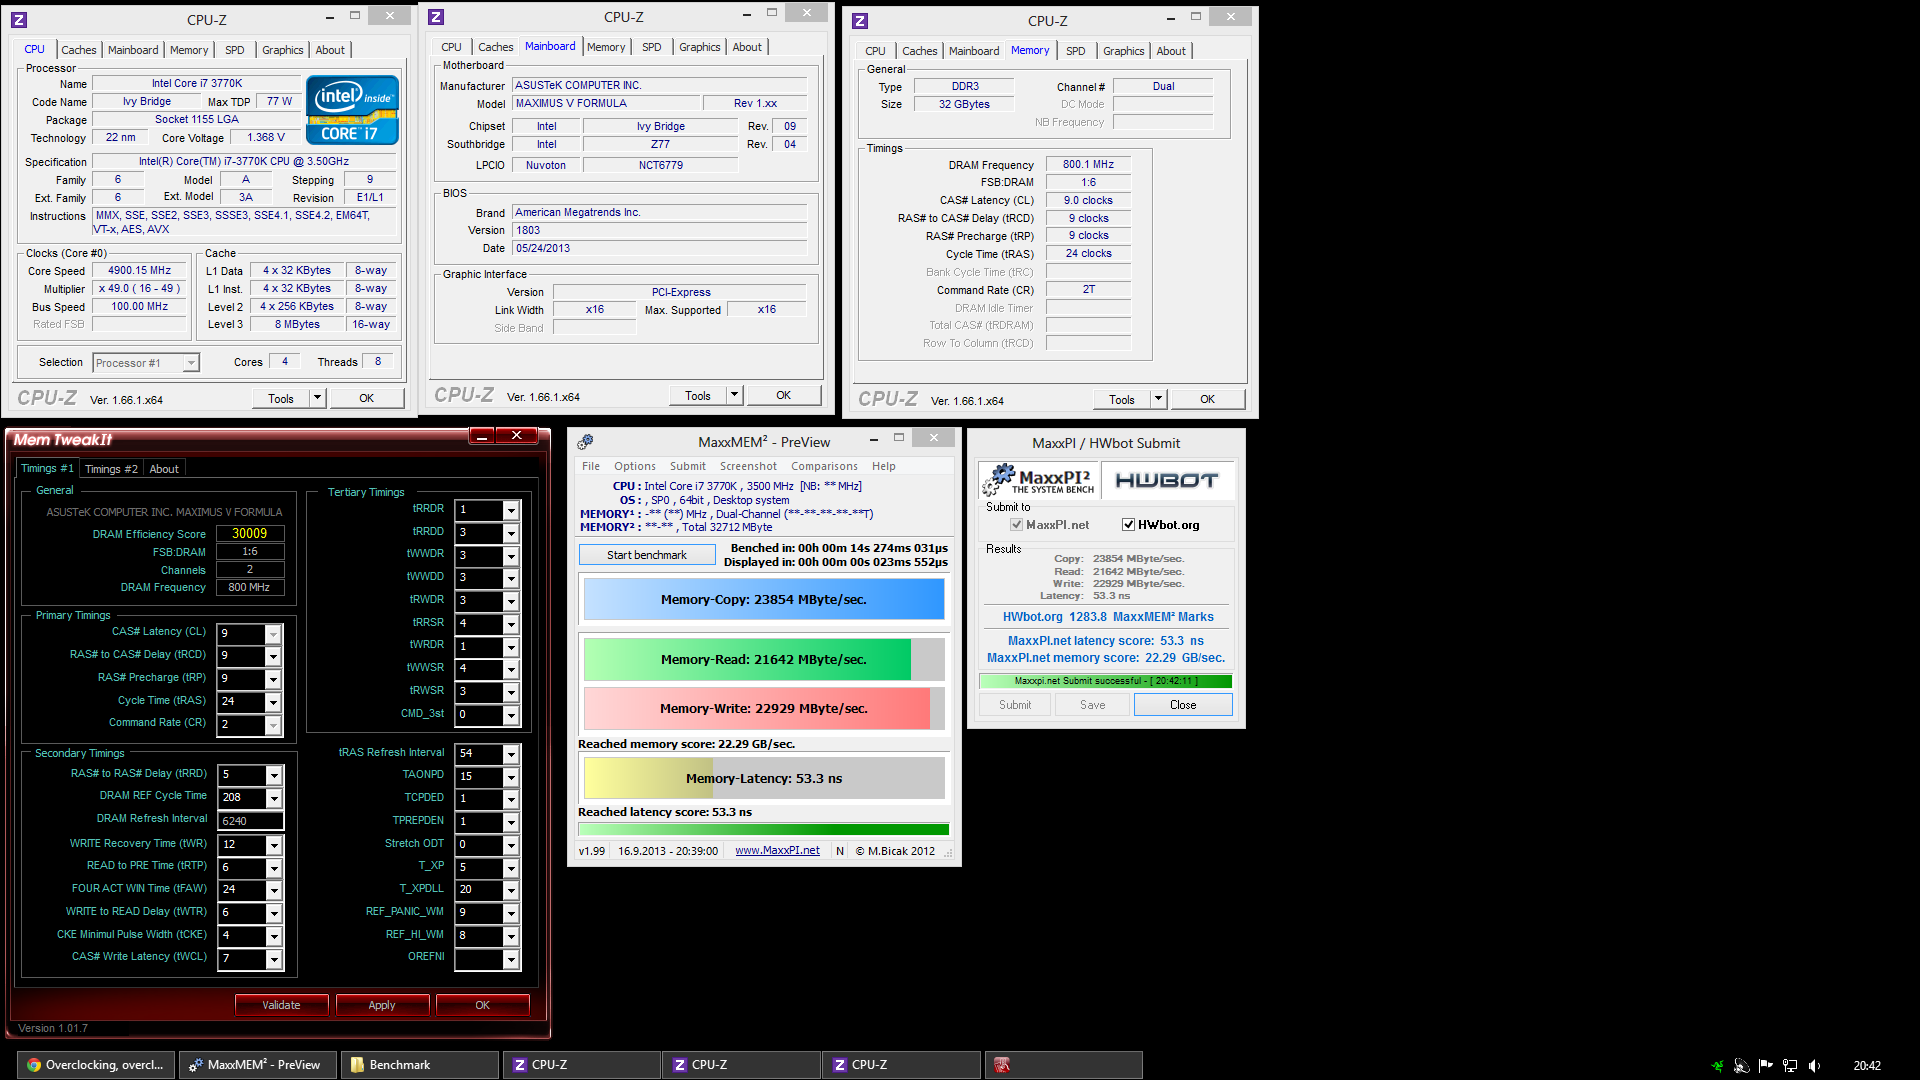Click Close in MaxxPI HWbot Submit
Image resolution: width=1920 pixels, height=1080 pixels.
1183,705
